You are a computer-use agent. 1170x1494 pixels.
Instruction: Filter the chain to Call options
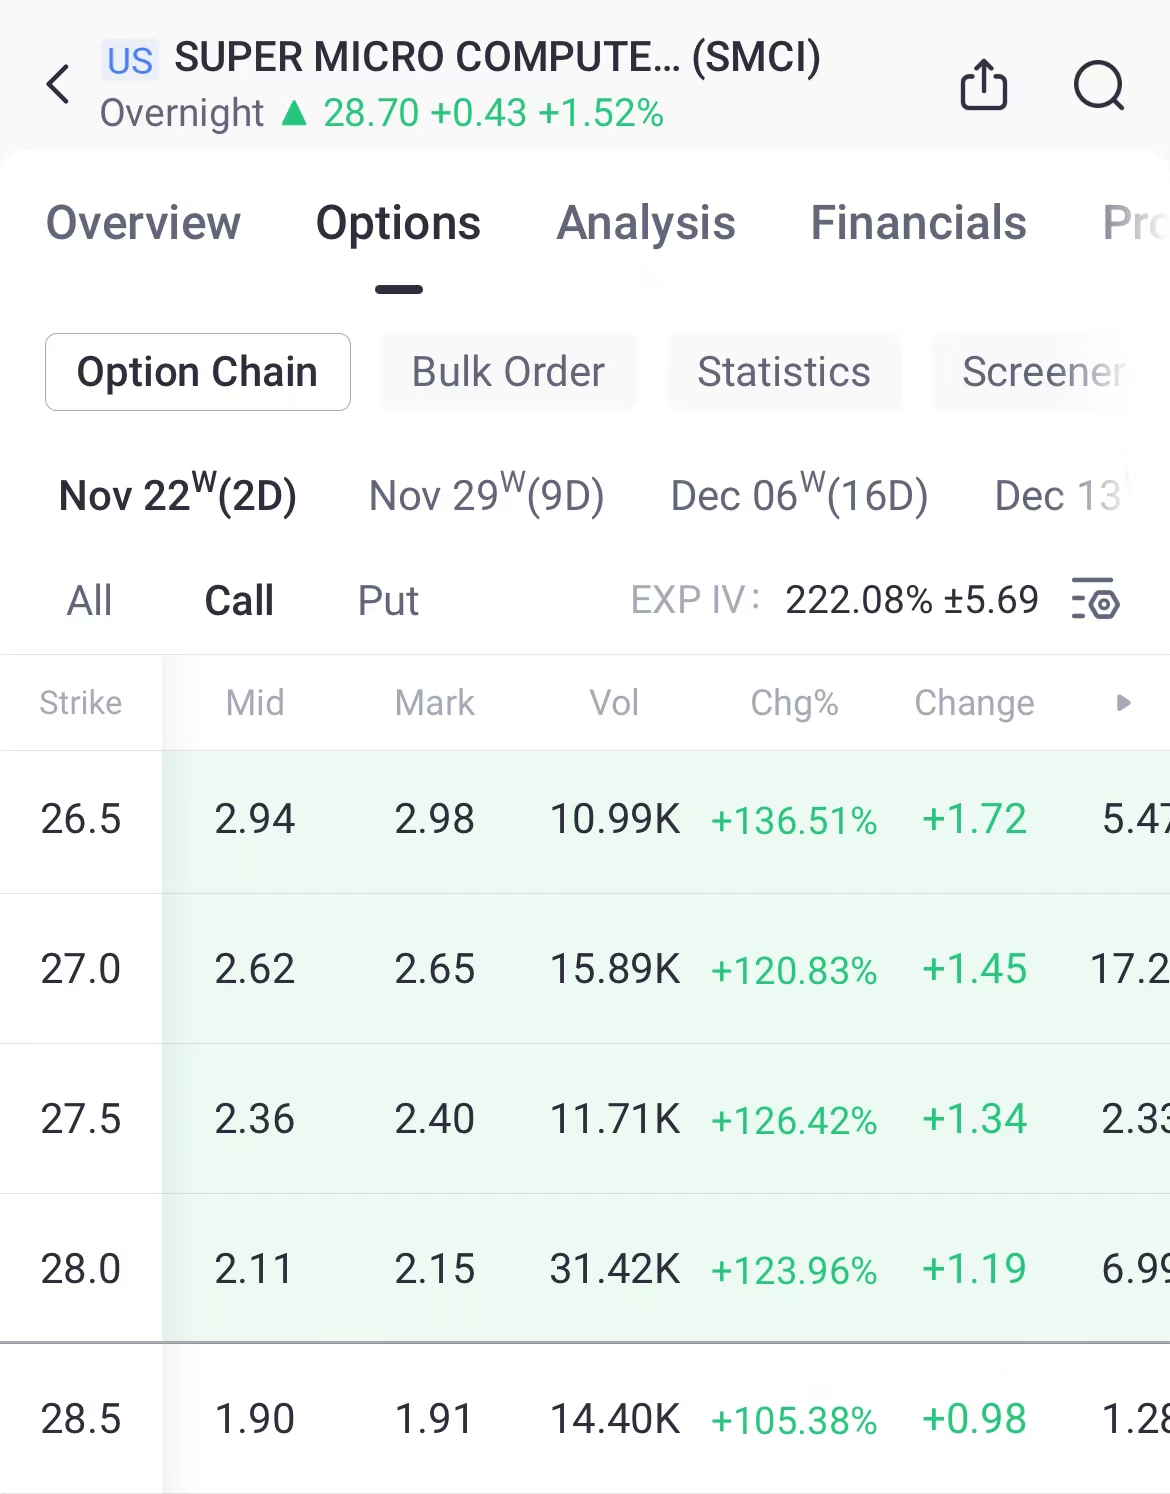(x=239, y=601)
